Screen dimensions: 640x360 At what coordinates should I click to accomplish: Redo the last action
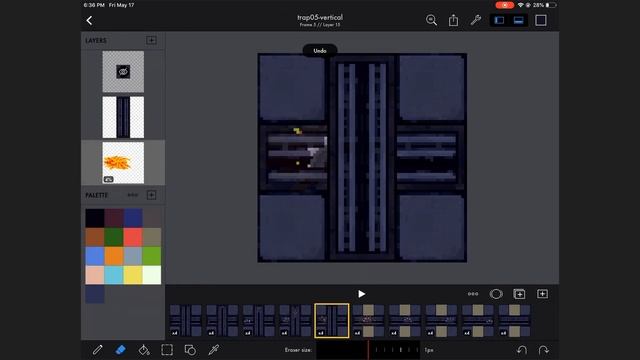tap(543, 350)
